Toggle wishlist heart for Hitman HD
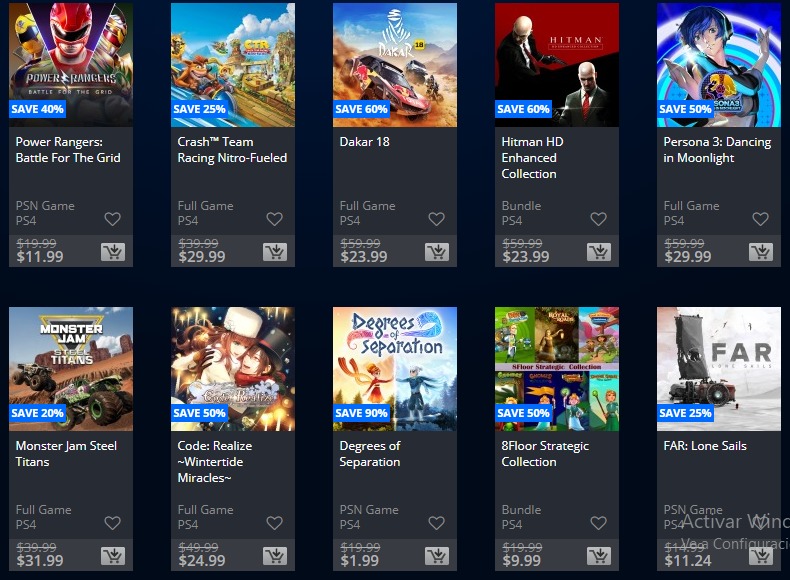This screenshot has width=790, height=580. pos(599,219)
